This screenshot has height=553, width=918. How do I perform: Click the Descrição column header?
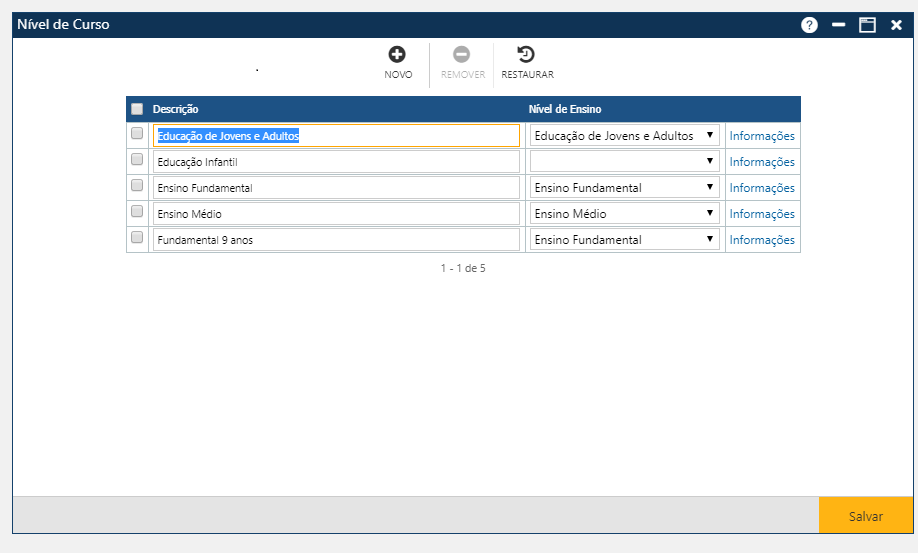(x=176, y=109)
